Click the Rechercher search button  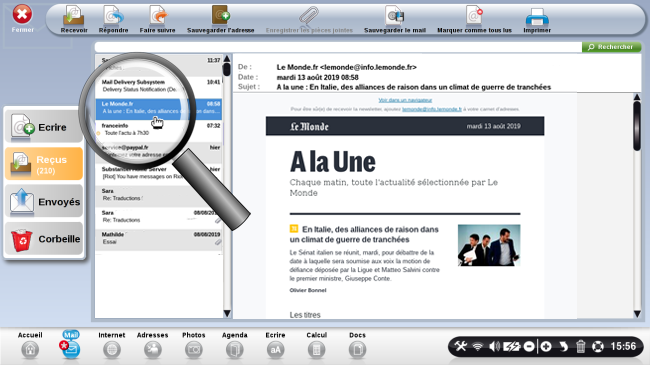tap(611, 47)
